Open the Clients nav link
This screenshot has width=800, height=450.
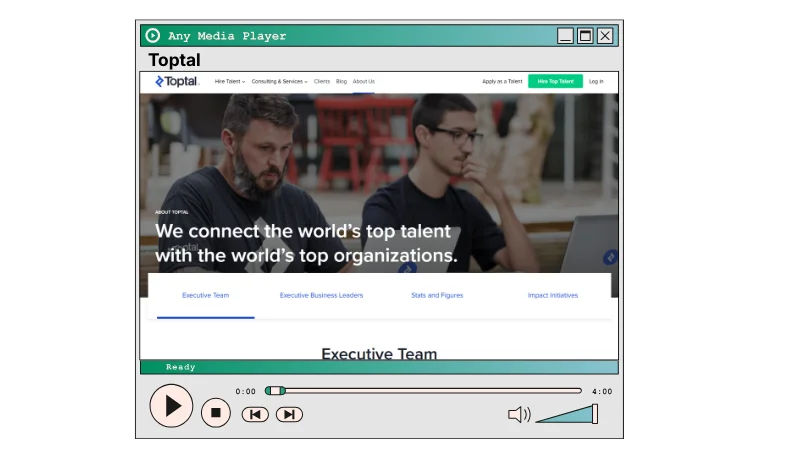(x=322, y=81)
